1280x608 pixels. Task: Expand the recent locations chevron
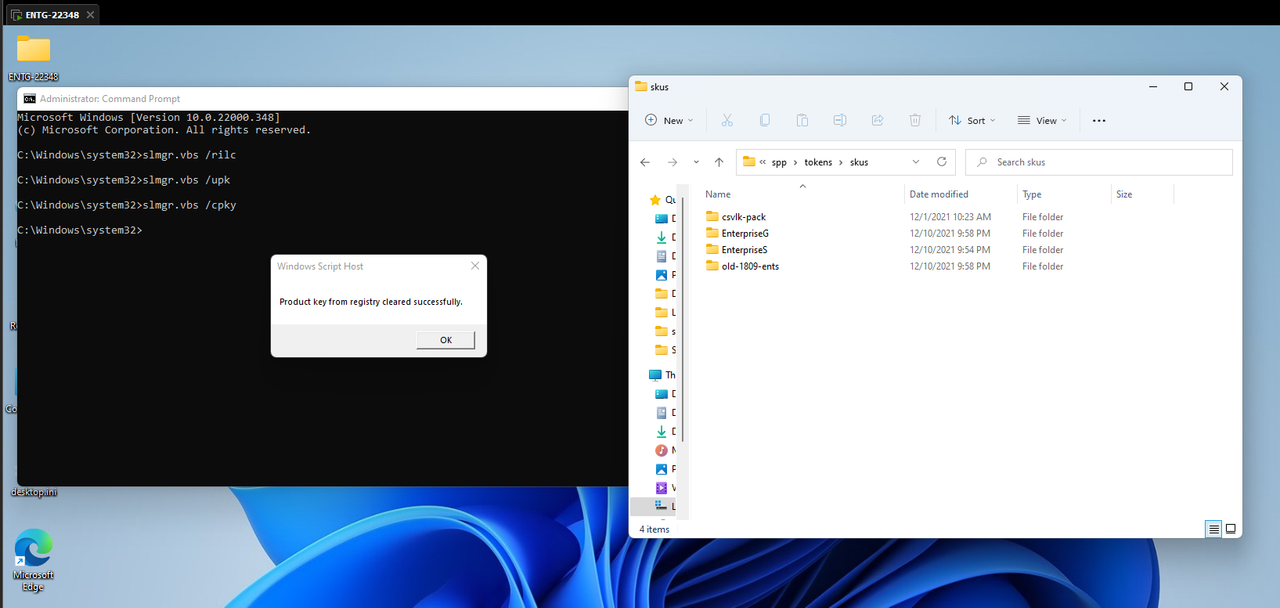click(x=696, y=162)
